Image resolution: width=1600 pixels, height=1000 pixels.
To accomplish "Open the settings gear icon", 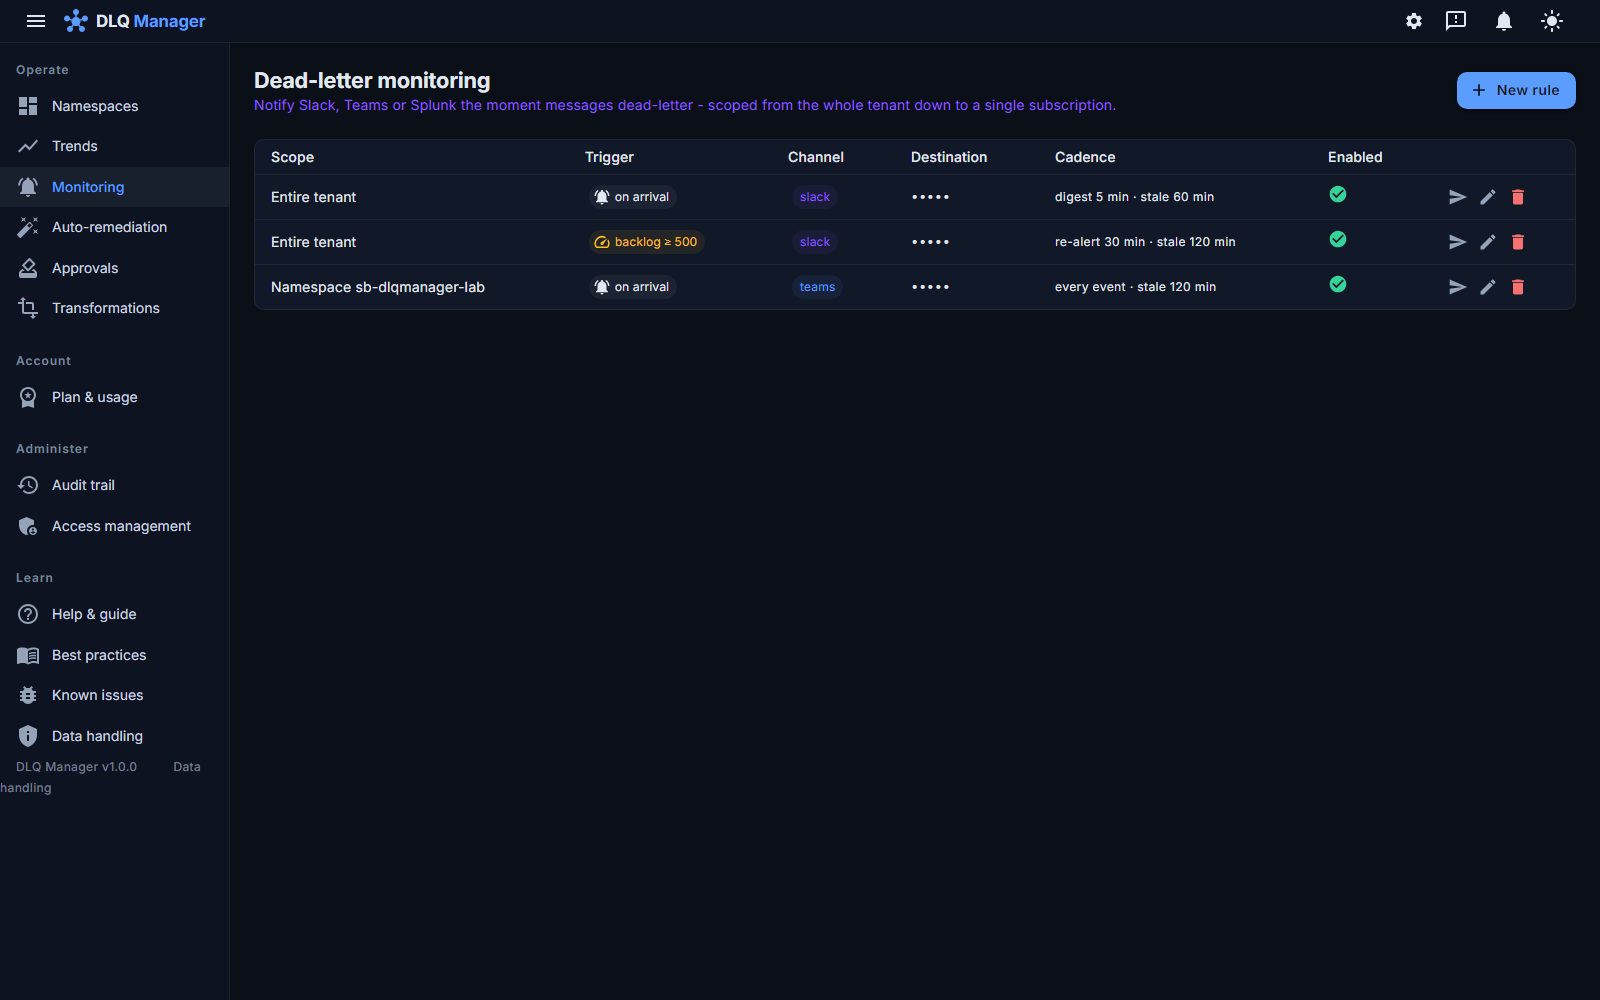I will point(1414,21).
